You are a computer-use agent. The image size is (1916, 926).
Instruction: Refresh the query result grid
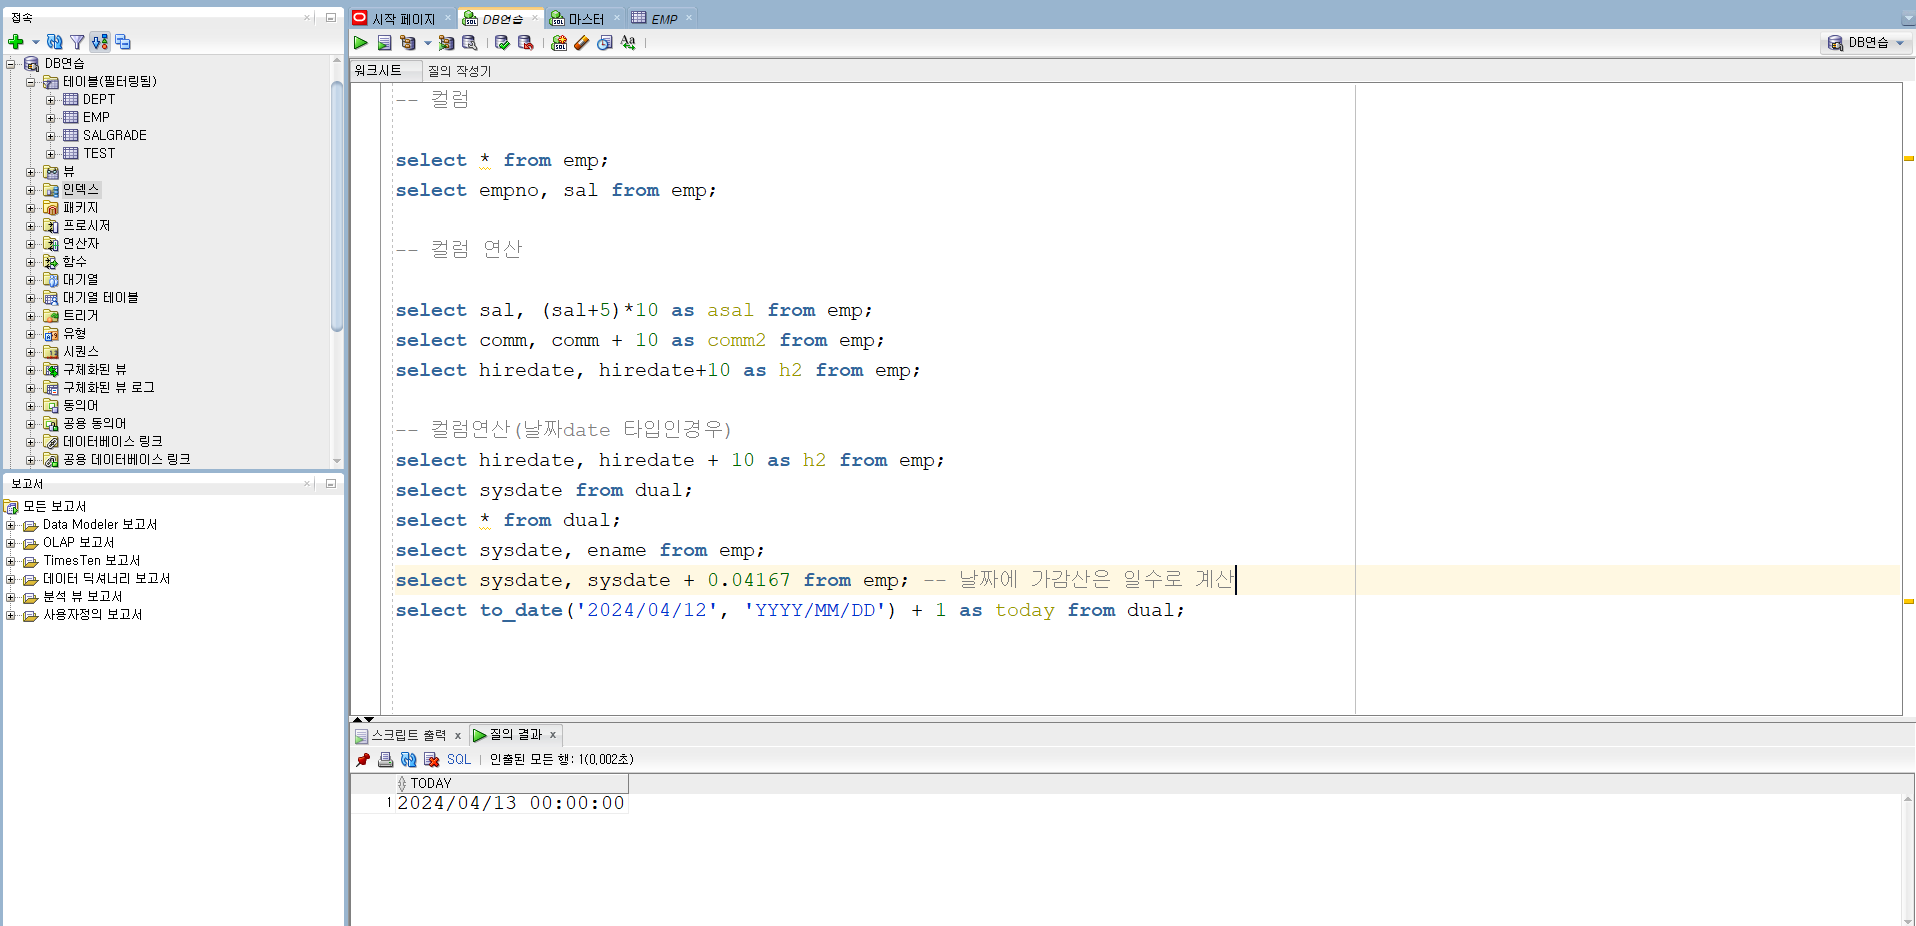pyautogui.click(x=408, y=760)
